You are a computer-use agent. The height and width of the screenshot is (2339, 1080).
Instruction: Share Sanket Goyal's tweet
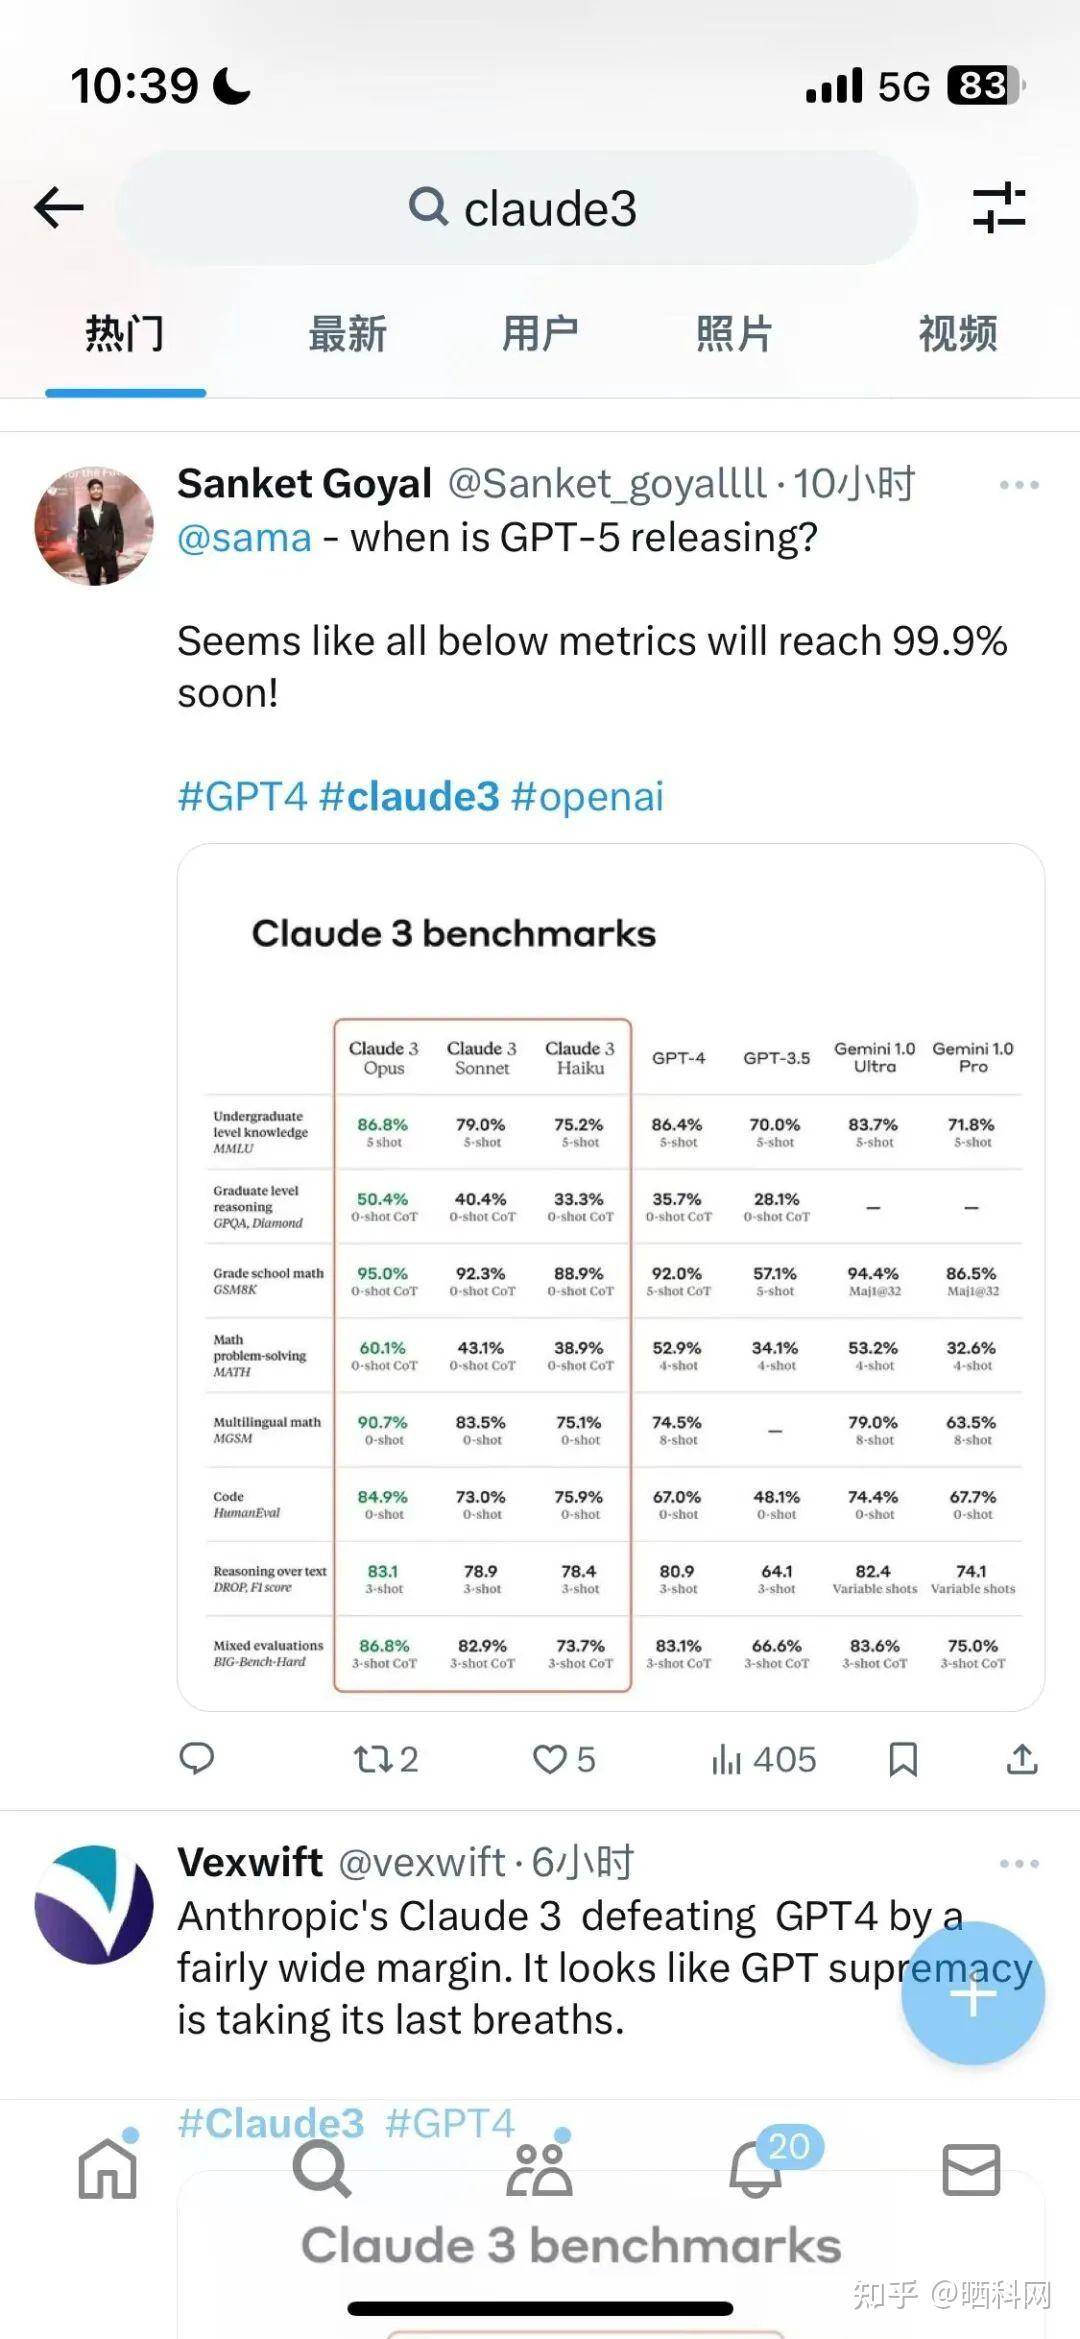(x=1021, y=1759)
